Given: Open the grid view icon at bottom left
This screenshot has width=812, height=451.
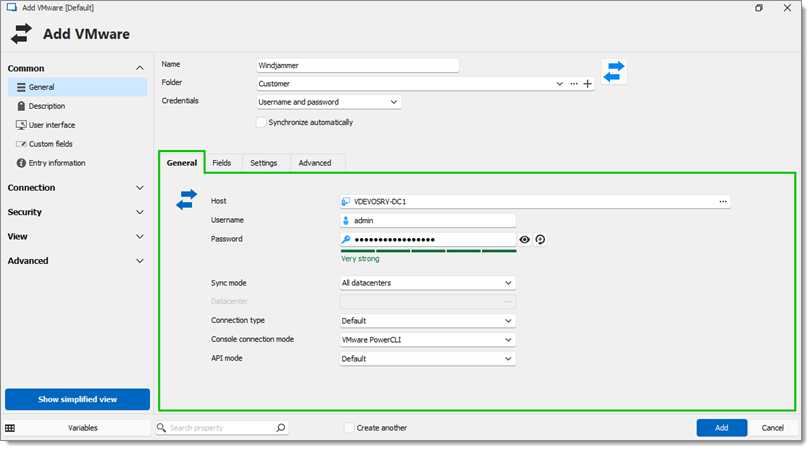Looking at the screenshot, I should point(10,428).
